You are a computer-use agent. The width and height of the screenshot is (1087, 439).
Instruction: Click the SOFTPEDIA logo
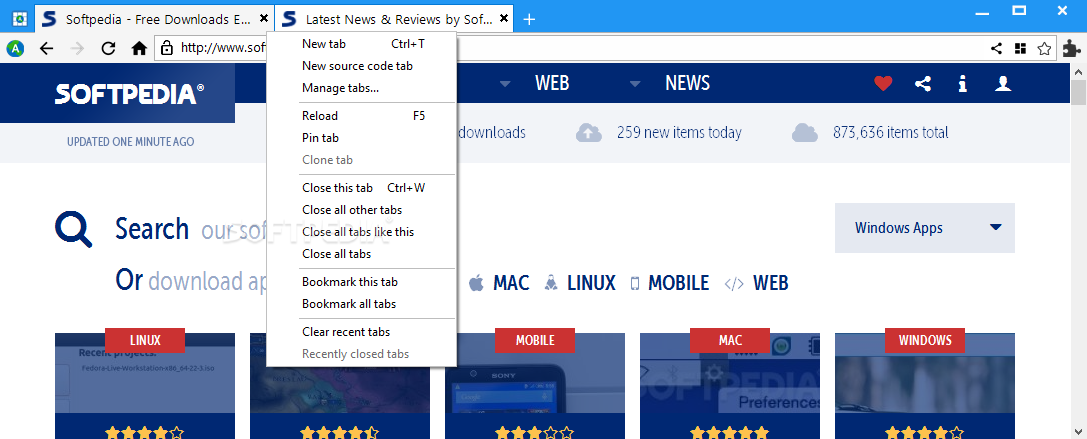130,94
